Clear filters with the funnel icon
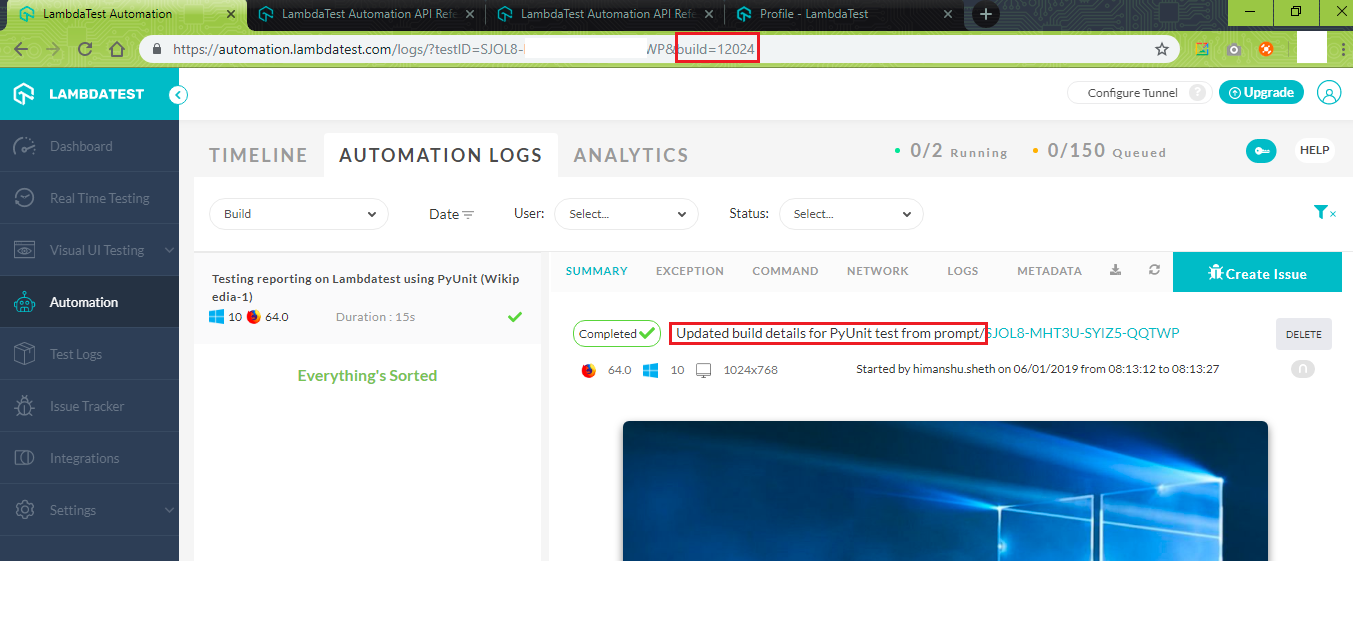 point(1324,212)
